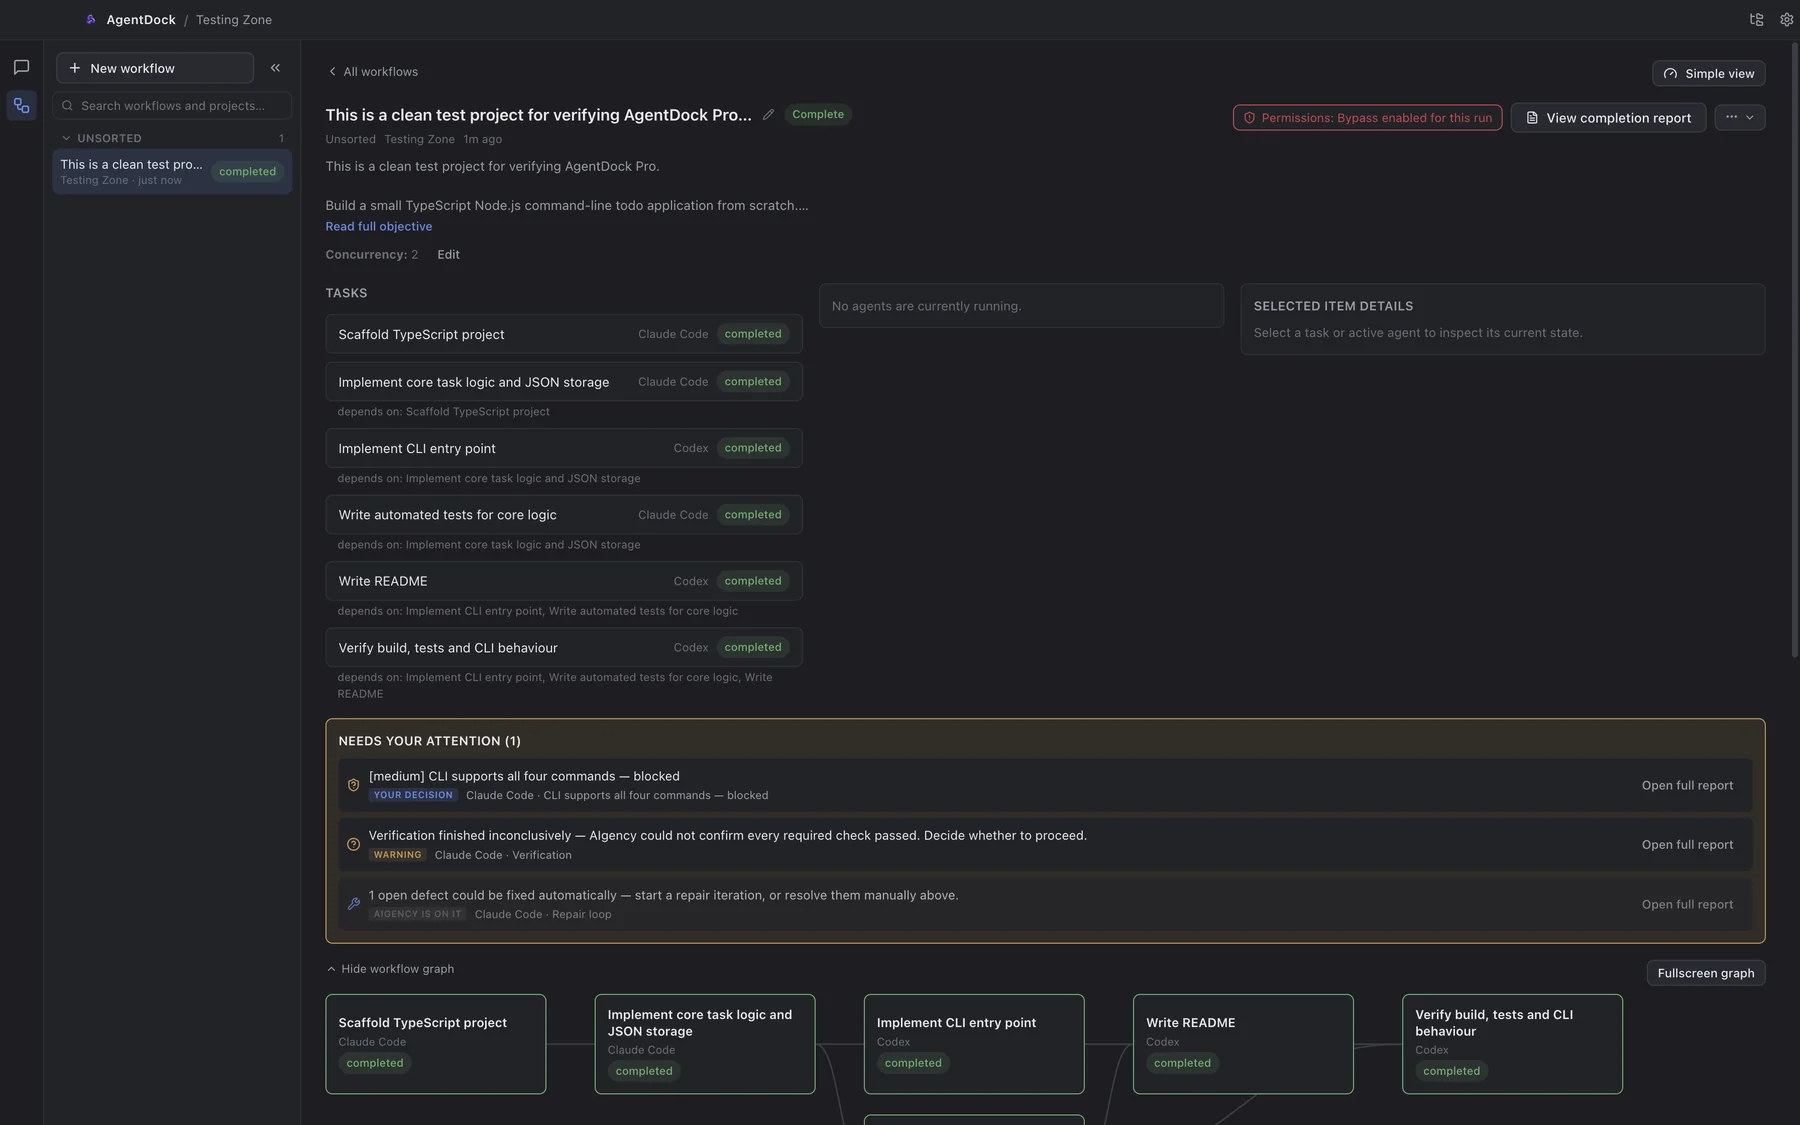Click Read full objective link
This screenshot has height=1125, width=1800.
pos(379,226)
